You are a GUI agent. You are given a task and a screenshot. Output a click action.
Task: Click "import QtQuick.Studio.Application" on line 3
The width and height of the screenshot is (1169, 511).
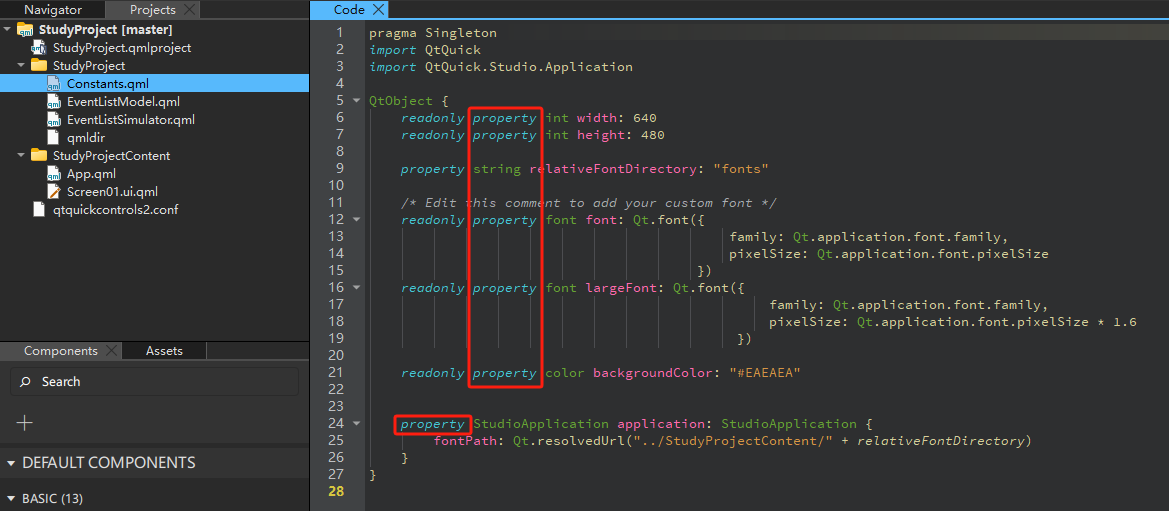click(x=501, y=67)
